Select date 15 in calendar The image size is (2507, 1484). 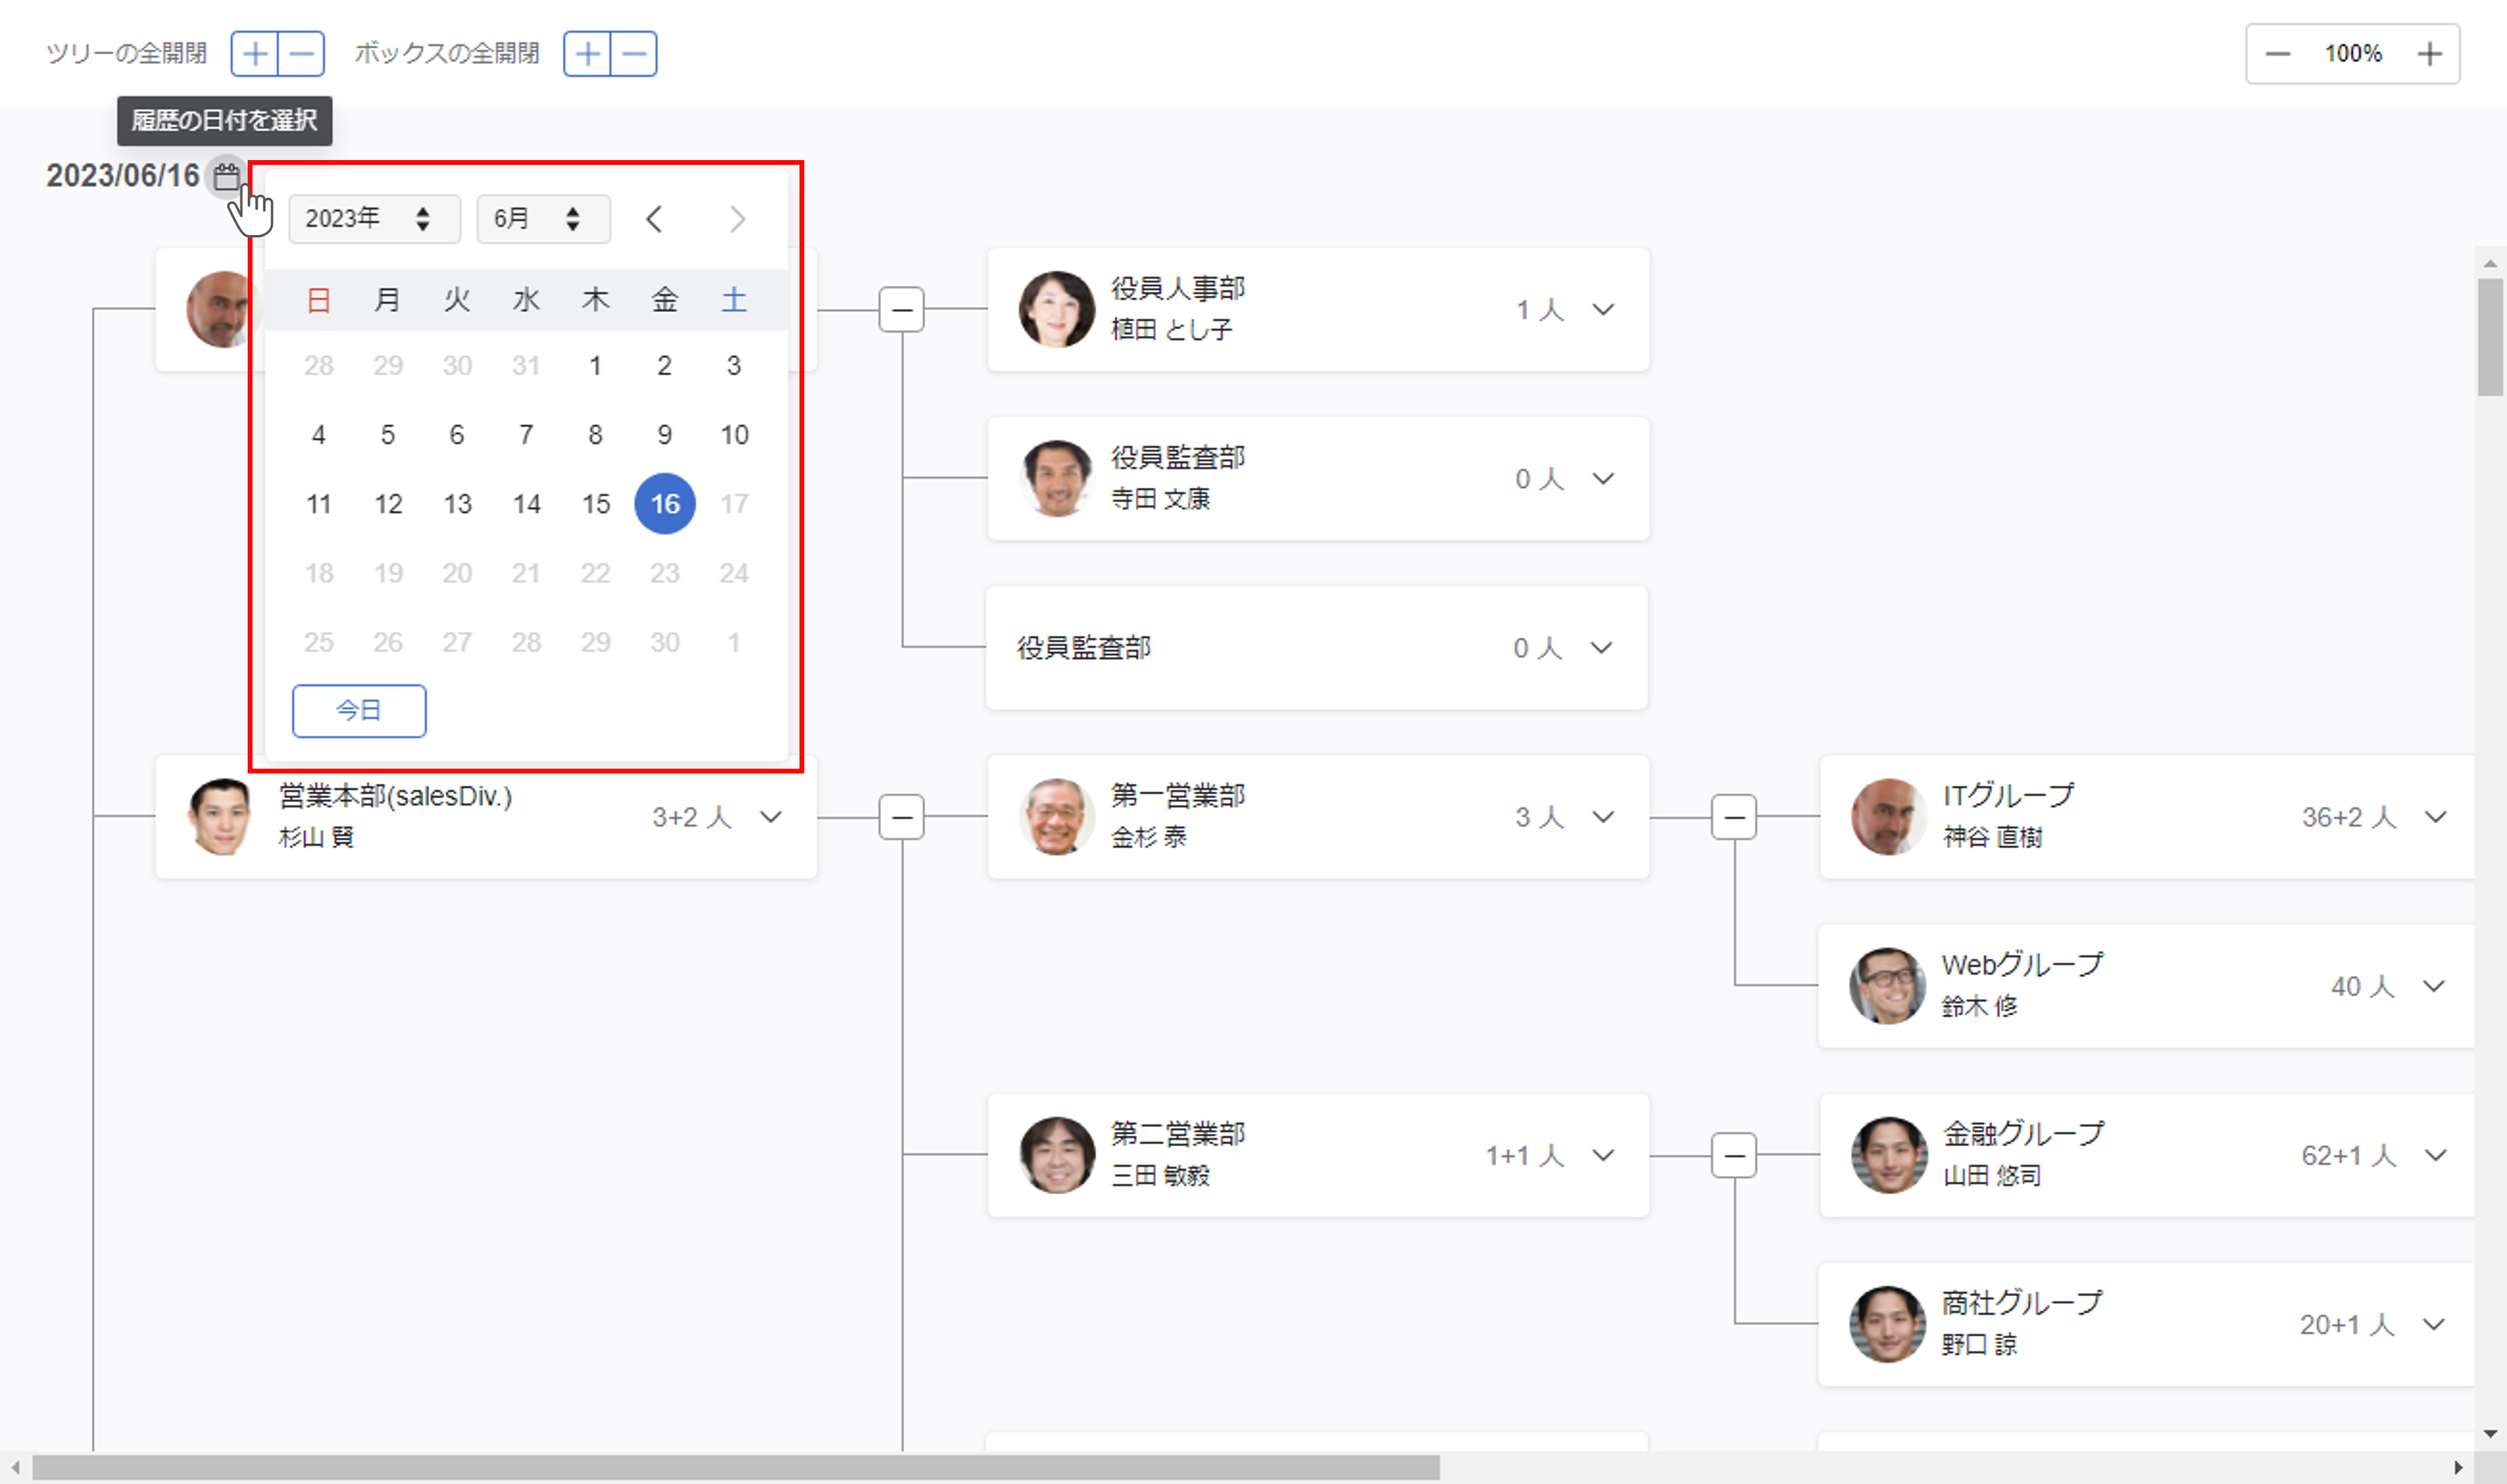pyautogui.click(x=596, y=504)
